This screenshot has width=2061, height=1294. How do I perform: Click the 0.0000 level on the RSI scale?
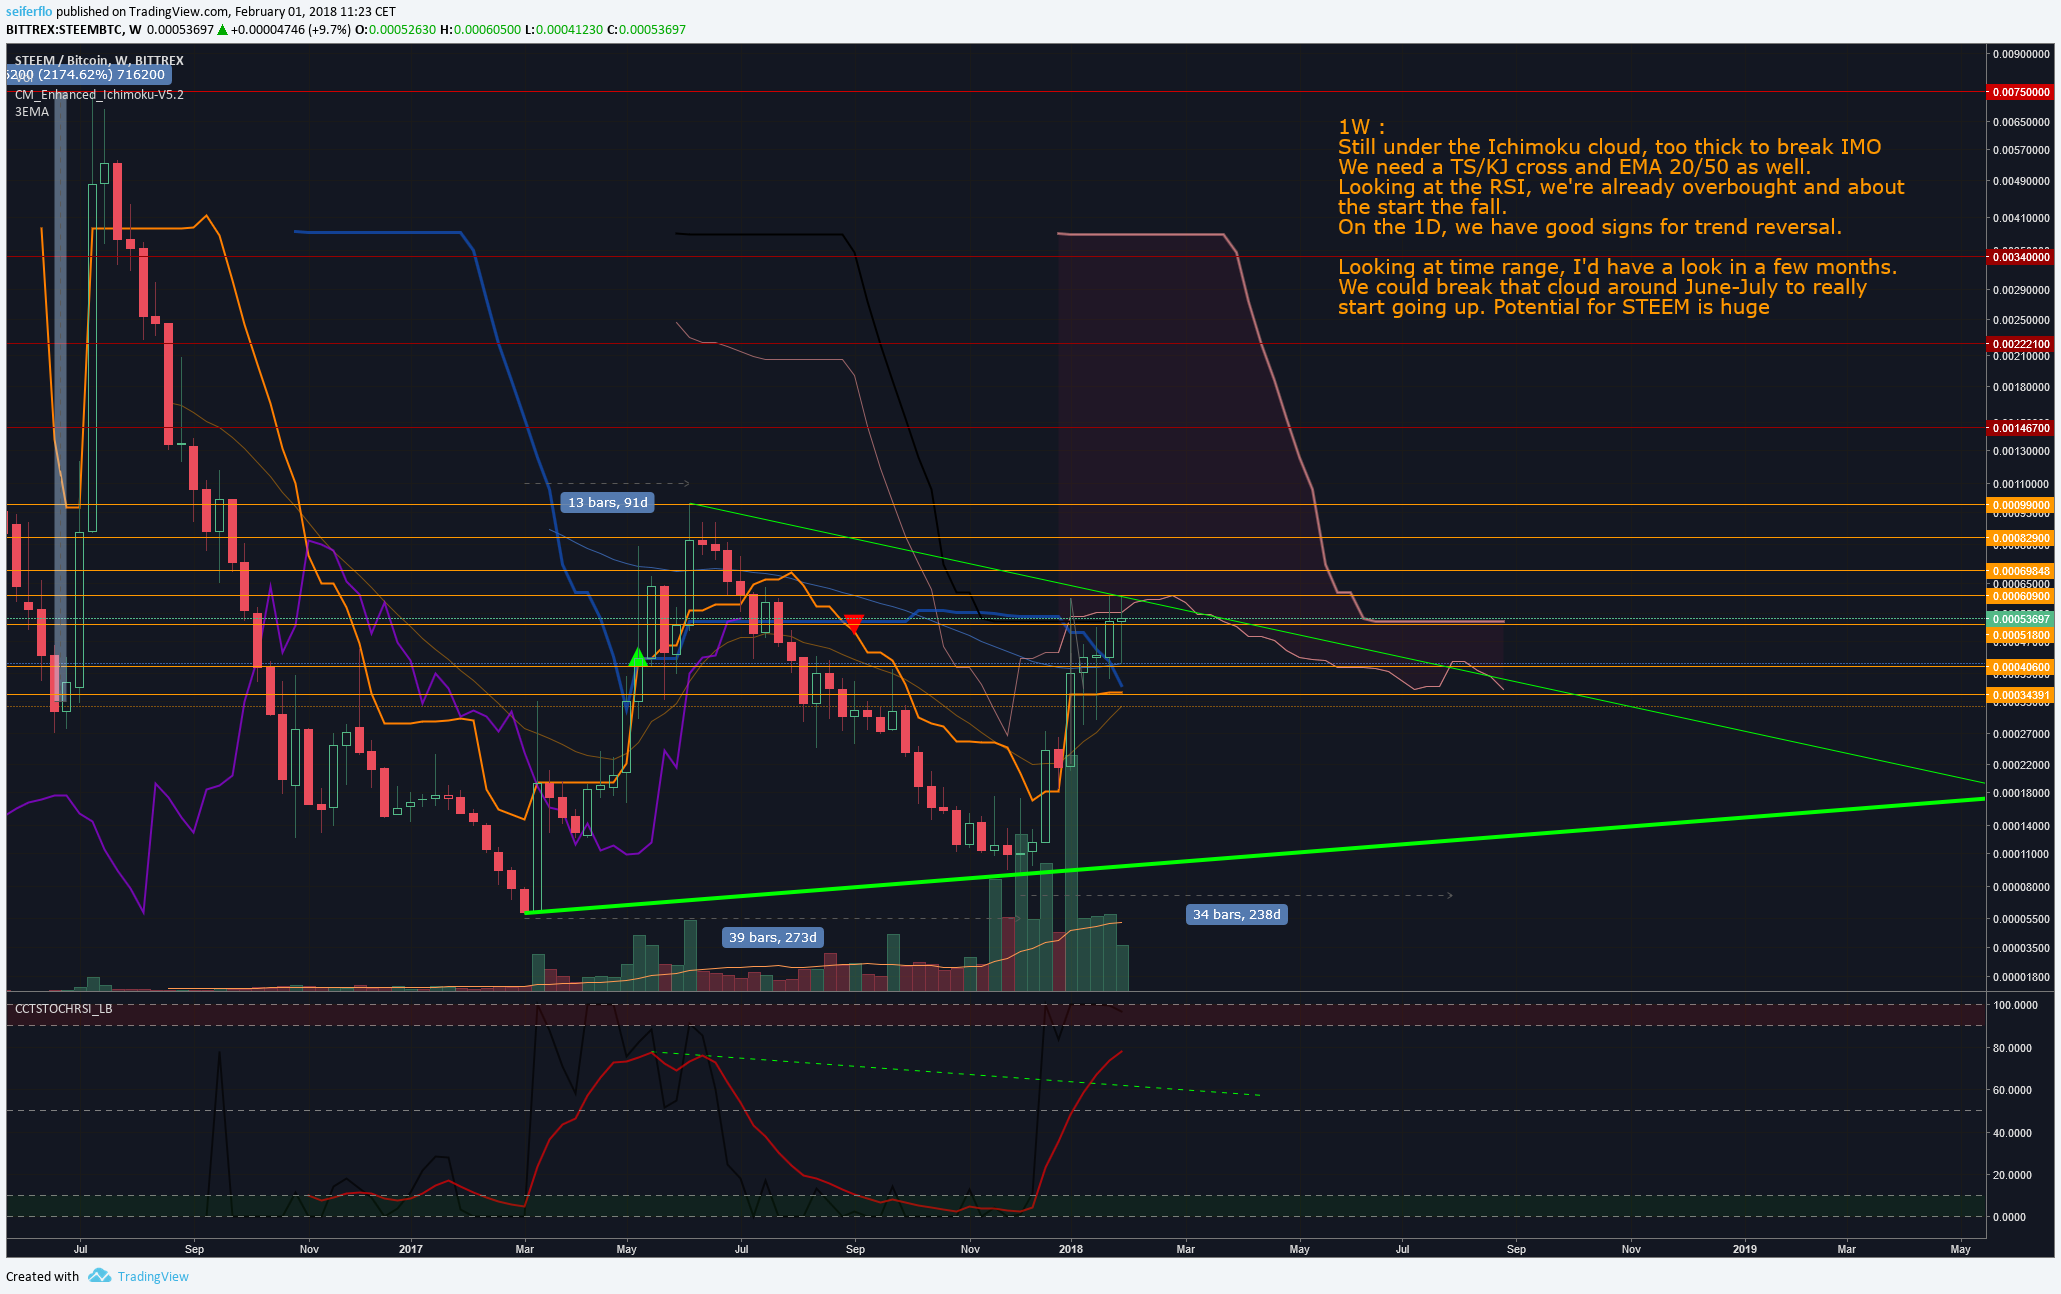pos(2009,1217)
